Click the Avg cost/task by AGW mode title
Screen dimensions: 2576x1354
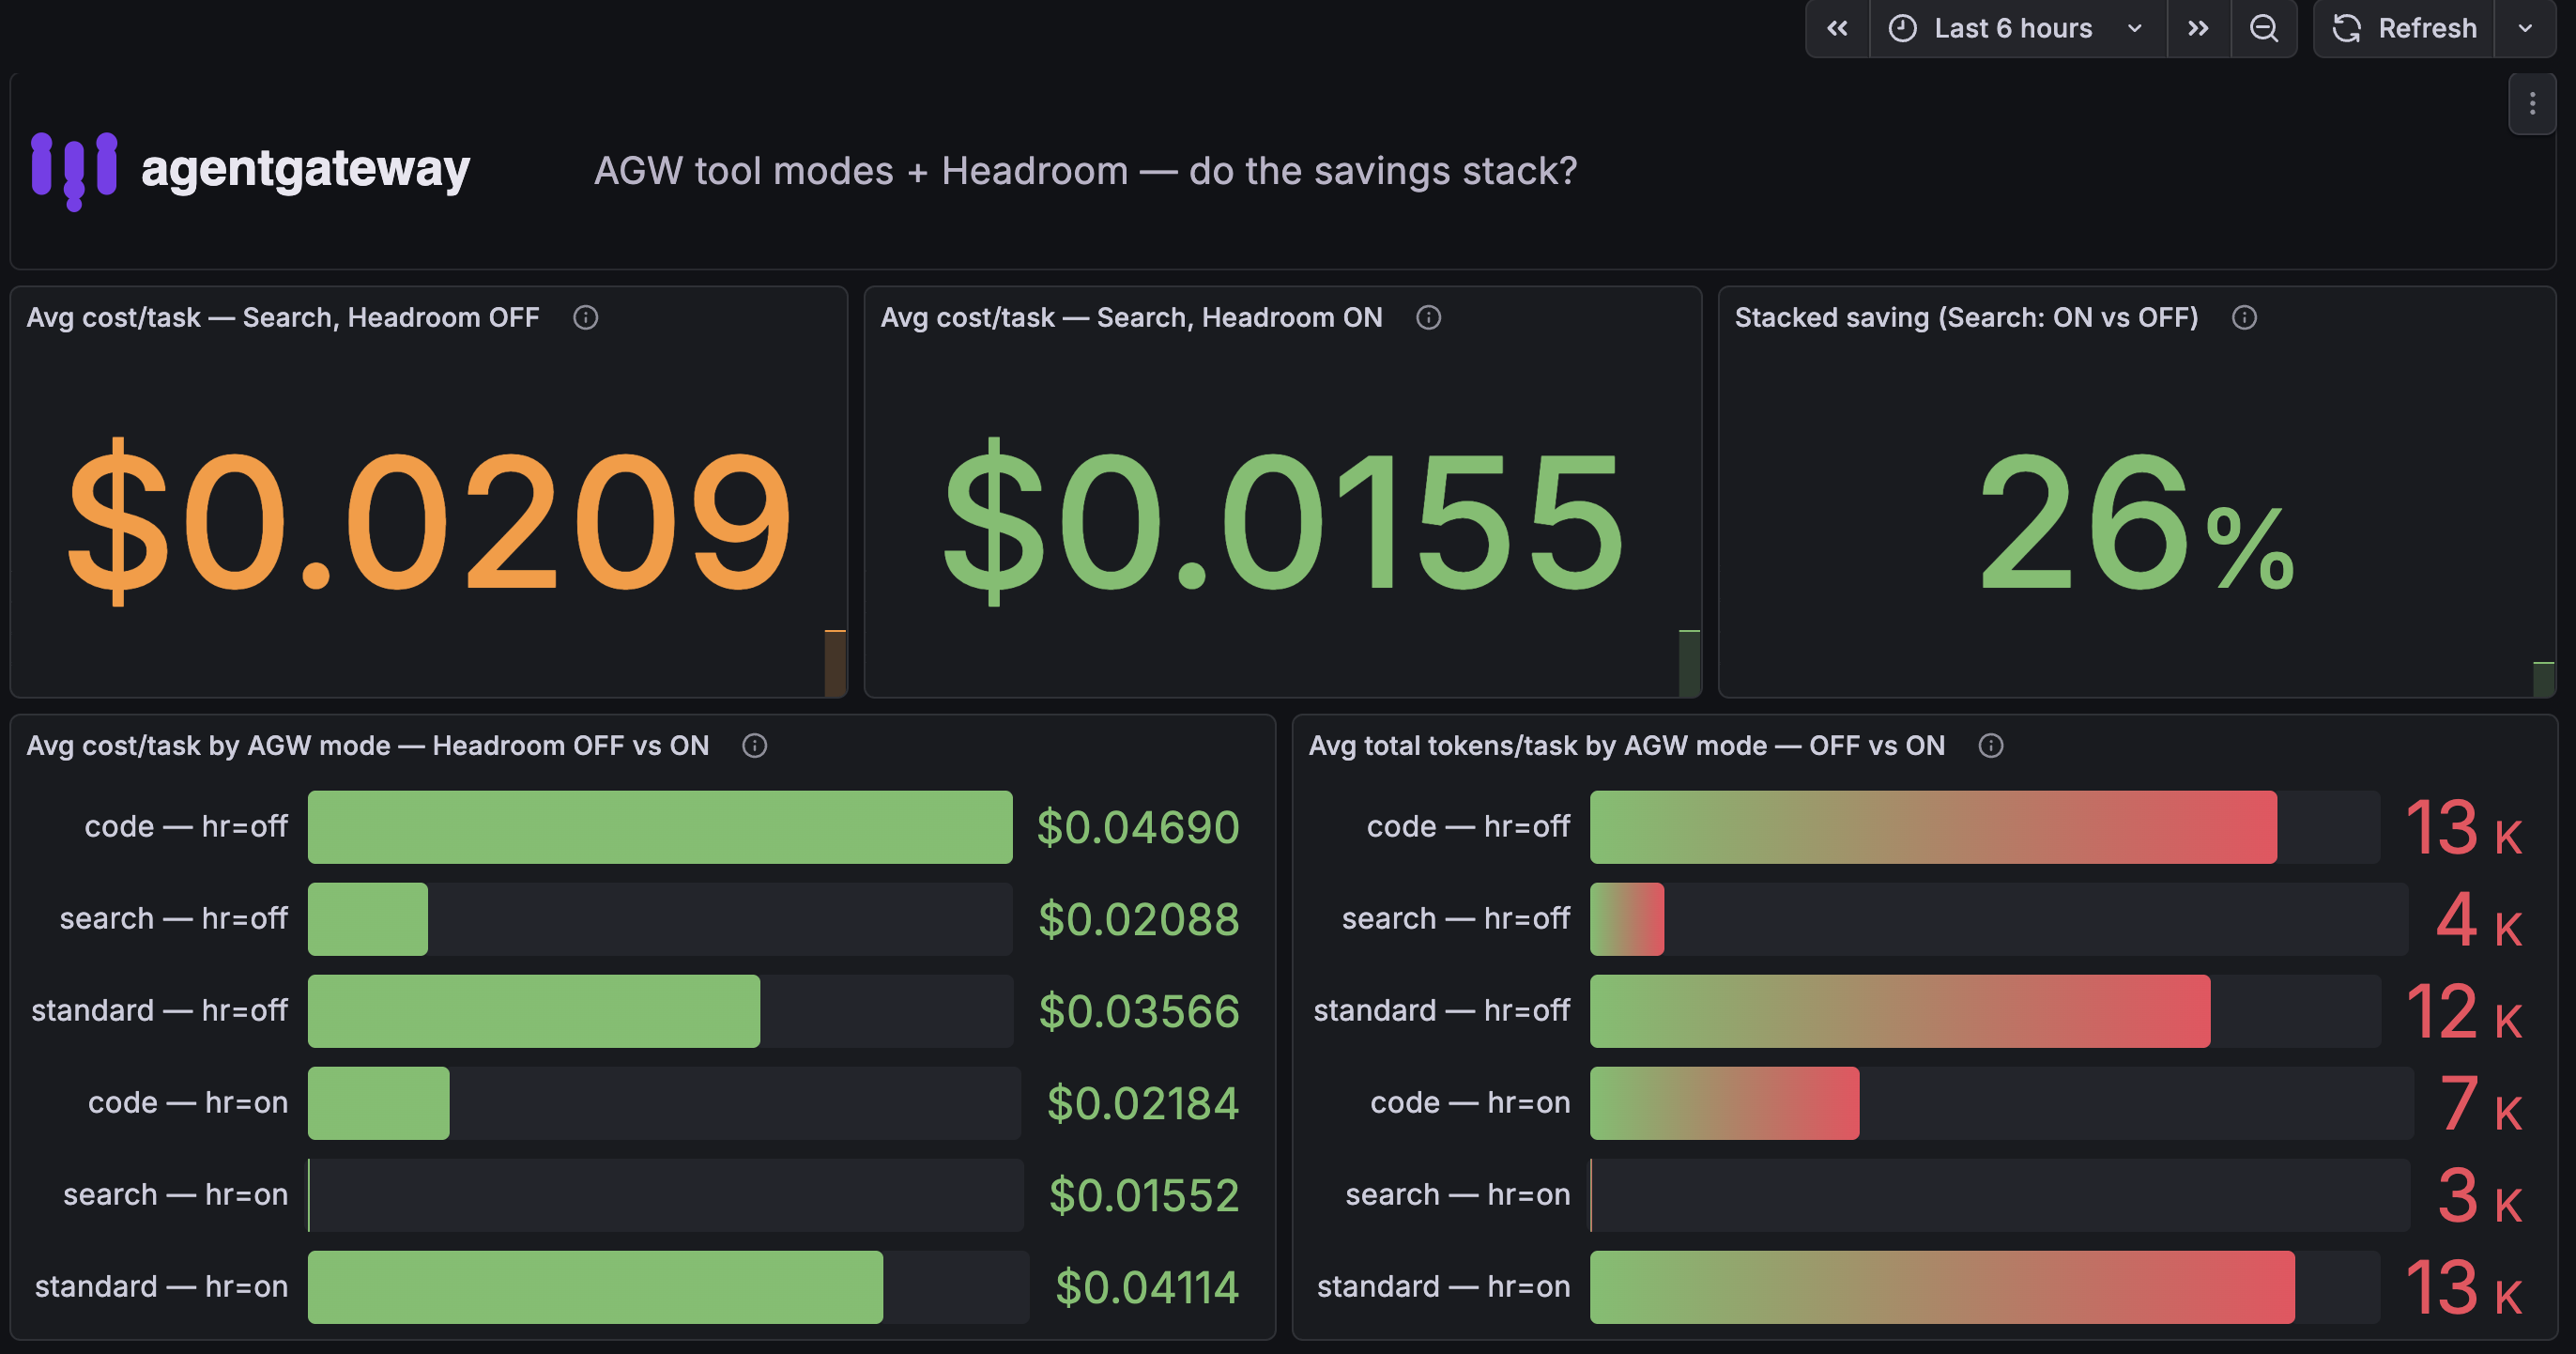coord(368,746)
